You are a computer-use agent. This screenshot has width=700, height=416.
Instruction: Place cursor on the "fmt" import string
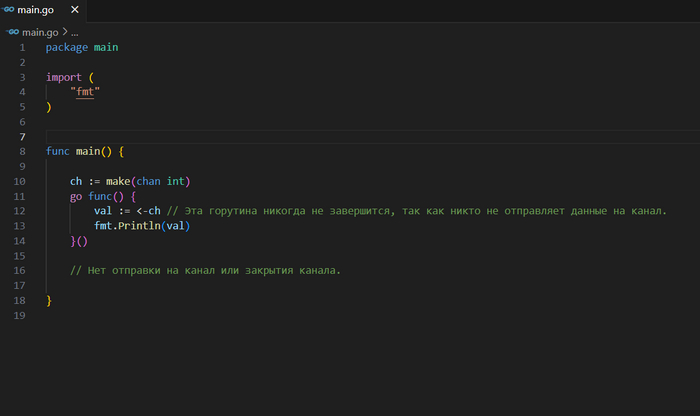[88, 92]
